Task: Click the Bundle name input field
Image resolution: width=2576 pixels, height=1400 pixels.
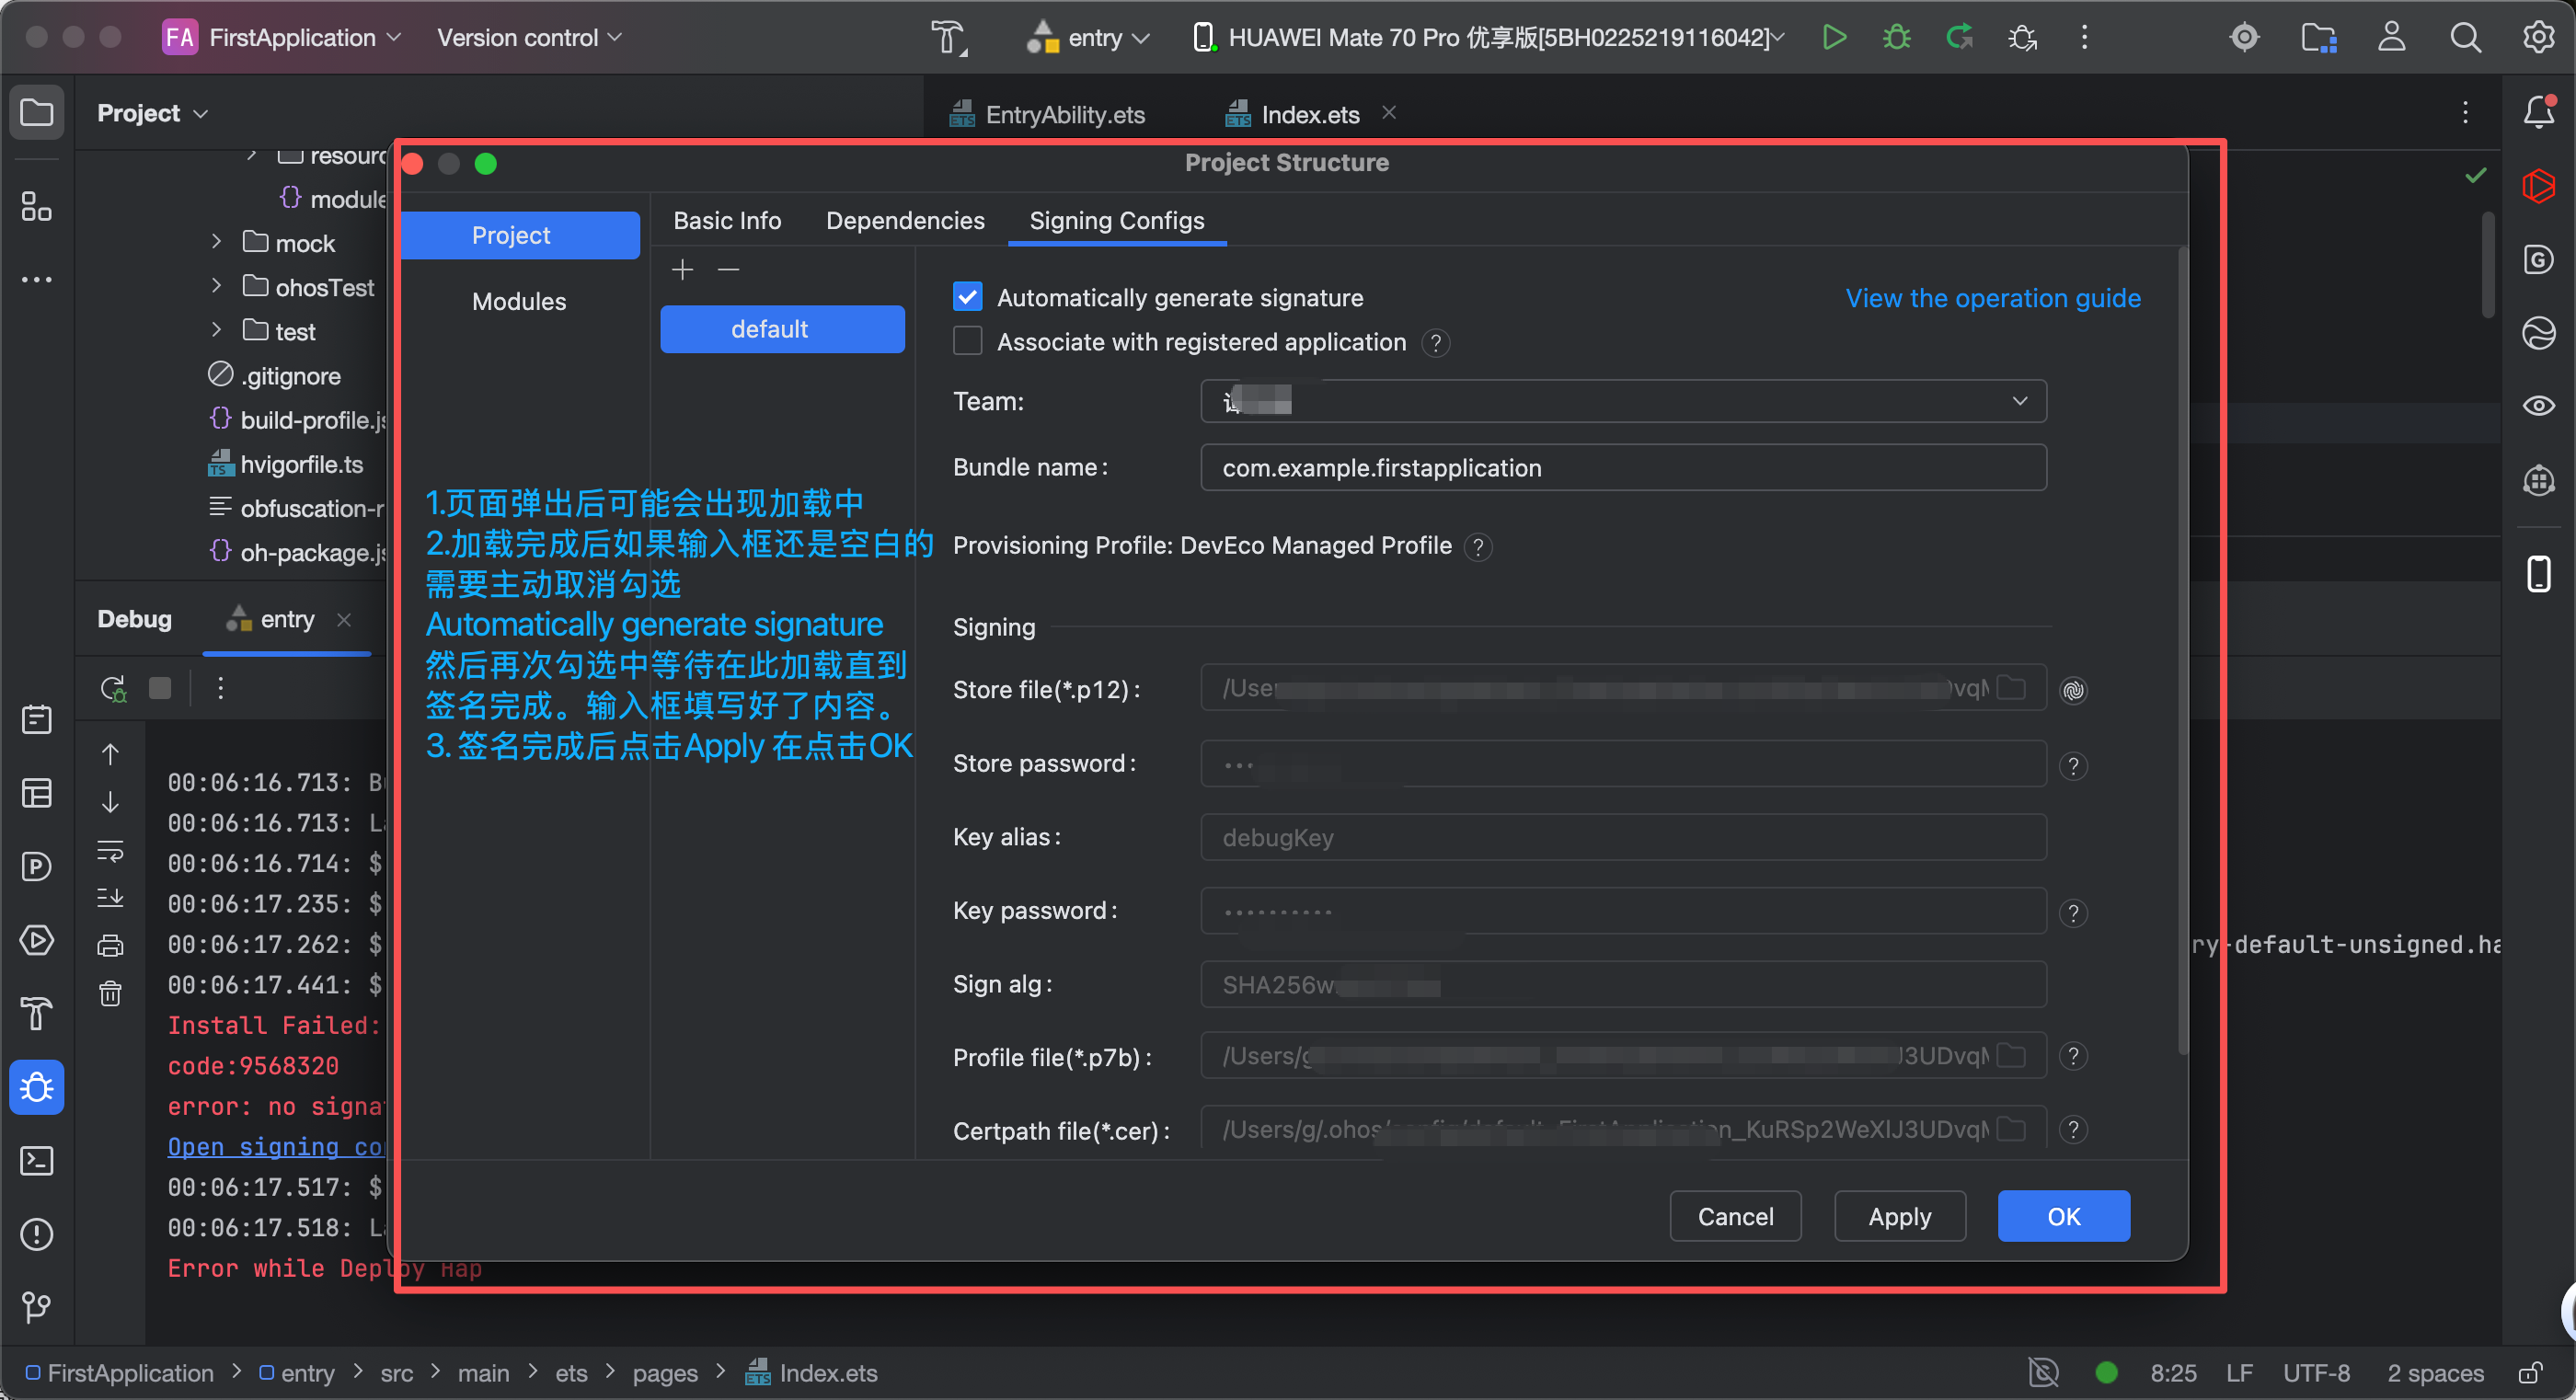Action: (x=1622, y=468)
